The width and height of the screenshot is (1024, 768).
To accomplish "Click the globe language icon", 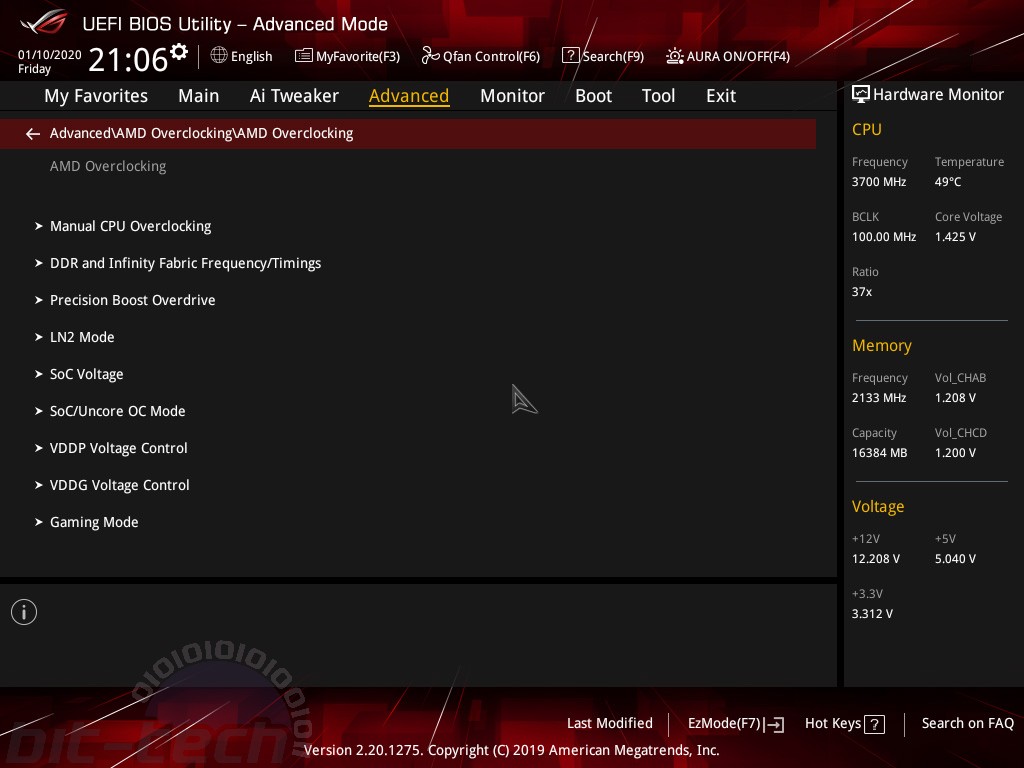I will tap(219, 56).
